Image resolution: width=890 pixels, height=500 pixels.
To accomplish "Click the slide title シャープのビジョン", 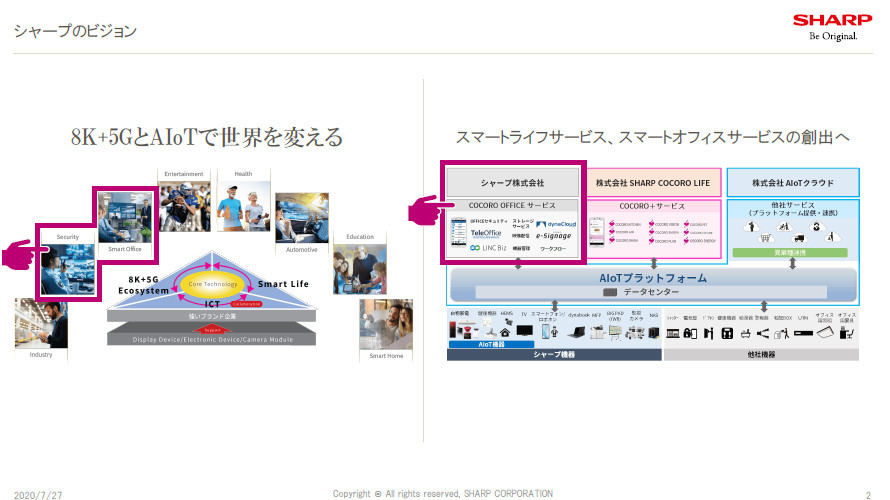I will click(75, 31).
